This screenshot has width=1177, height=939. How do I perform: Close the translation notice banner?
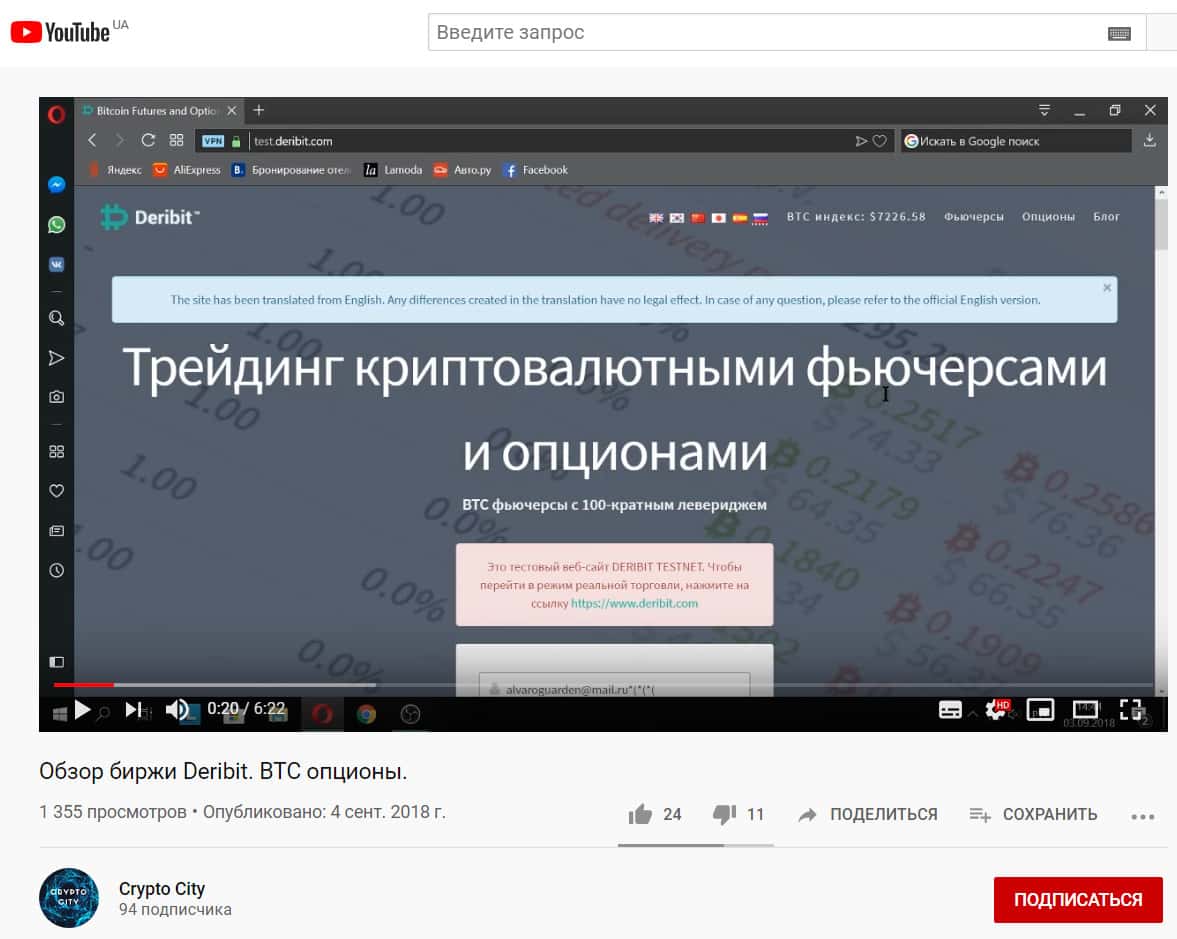1106,287
